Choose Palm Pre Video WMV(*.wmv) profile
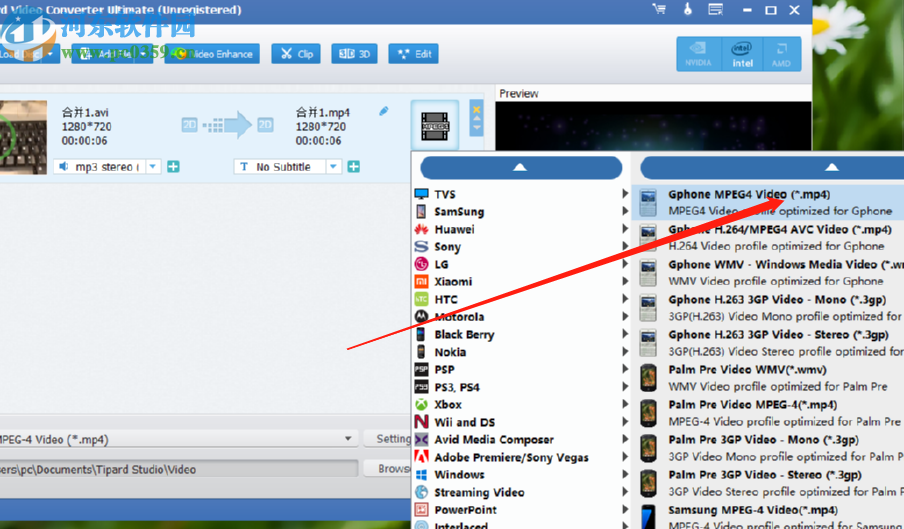Image resolution: width=904 pixels, height=529 pixels. click(x=769, y=378)
